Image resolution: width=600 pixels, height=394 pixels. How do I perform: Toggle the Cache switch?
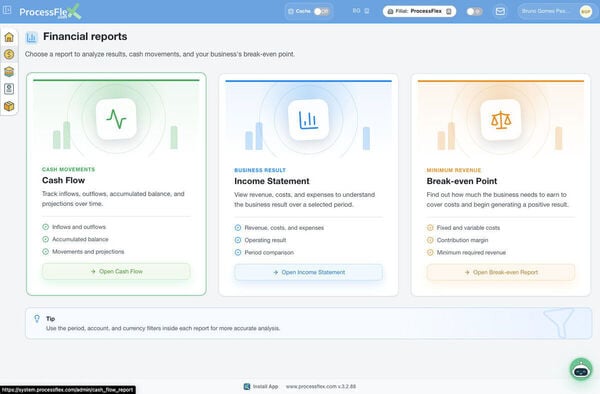pyautogui.click(x=321, y=11)
